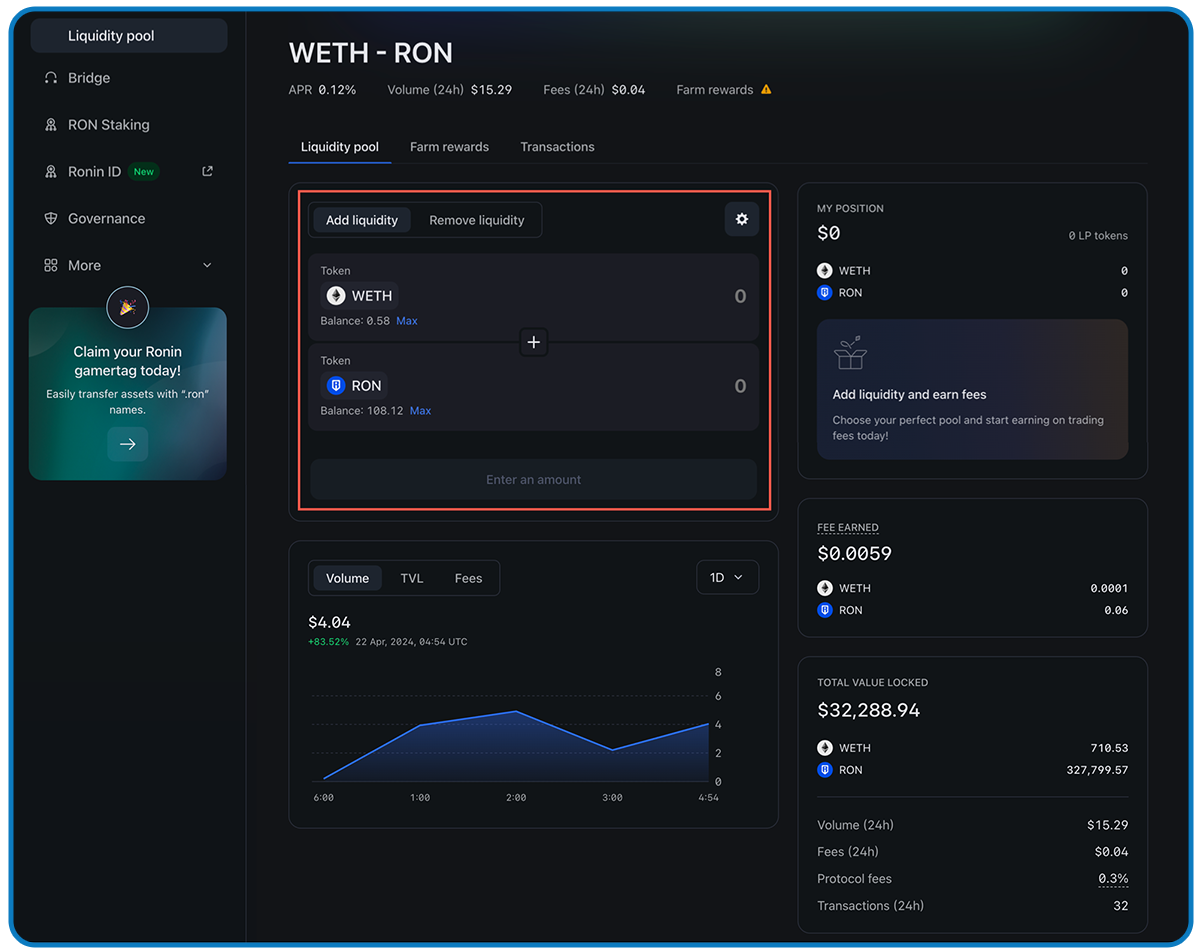The width and height of the screenshot is (1200, 951).
Task: Open the RON token selector
Action: click(x=354, y=385)
